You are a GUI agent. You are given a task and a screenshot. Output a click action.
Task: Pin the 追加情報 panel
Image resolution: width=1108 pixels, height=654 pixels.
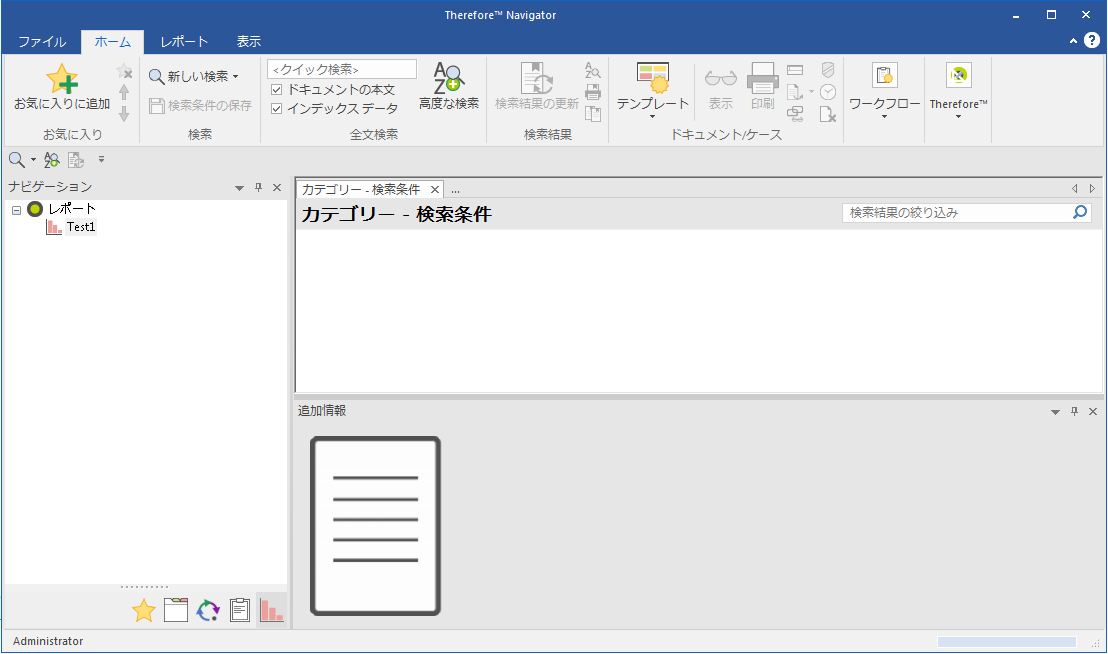[1075, 411]
